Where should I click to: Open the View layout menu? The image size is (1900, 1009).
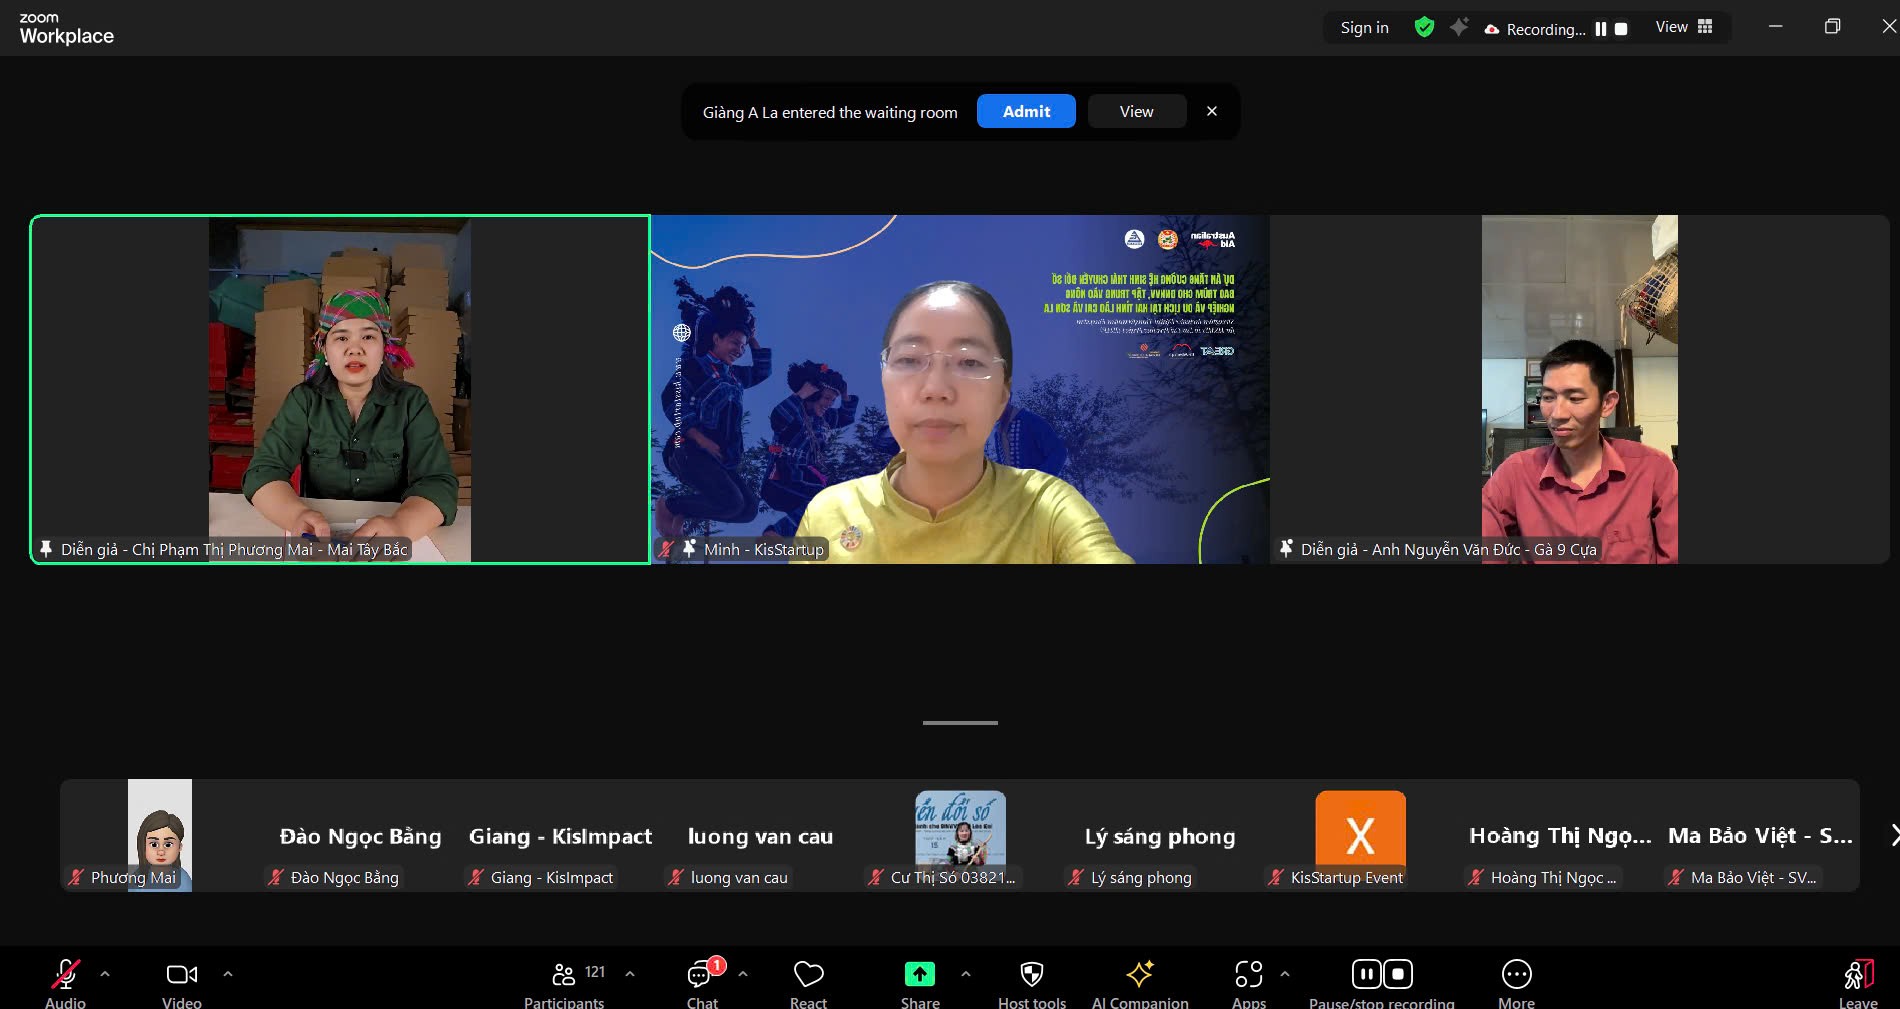coord(1684,27)
